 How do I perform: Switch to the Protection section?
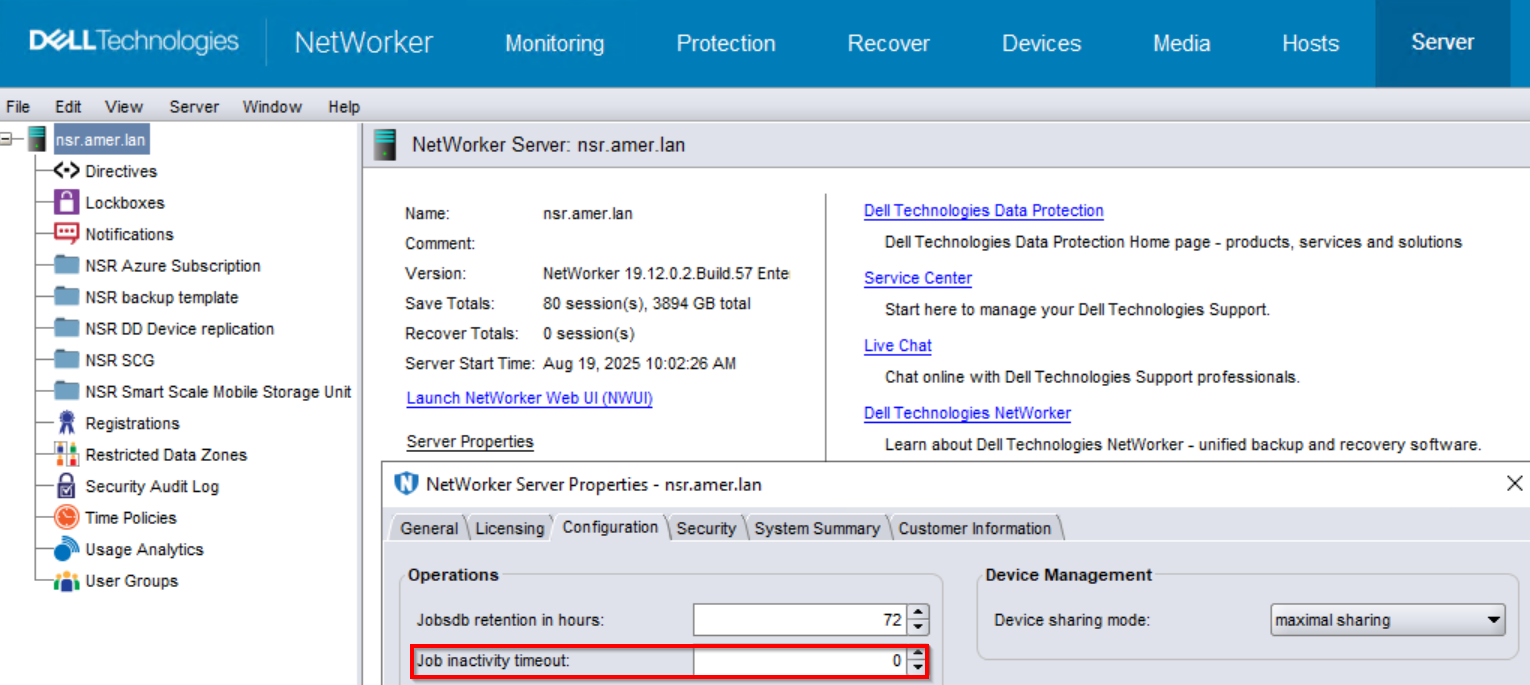[726, 43]
